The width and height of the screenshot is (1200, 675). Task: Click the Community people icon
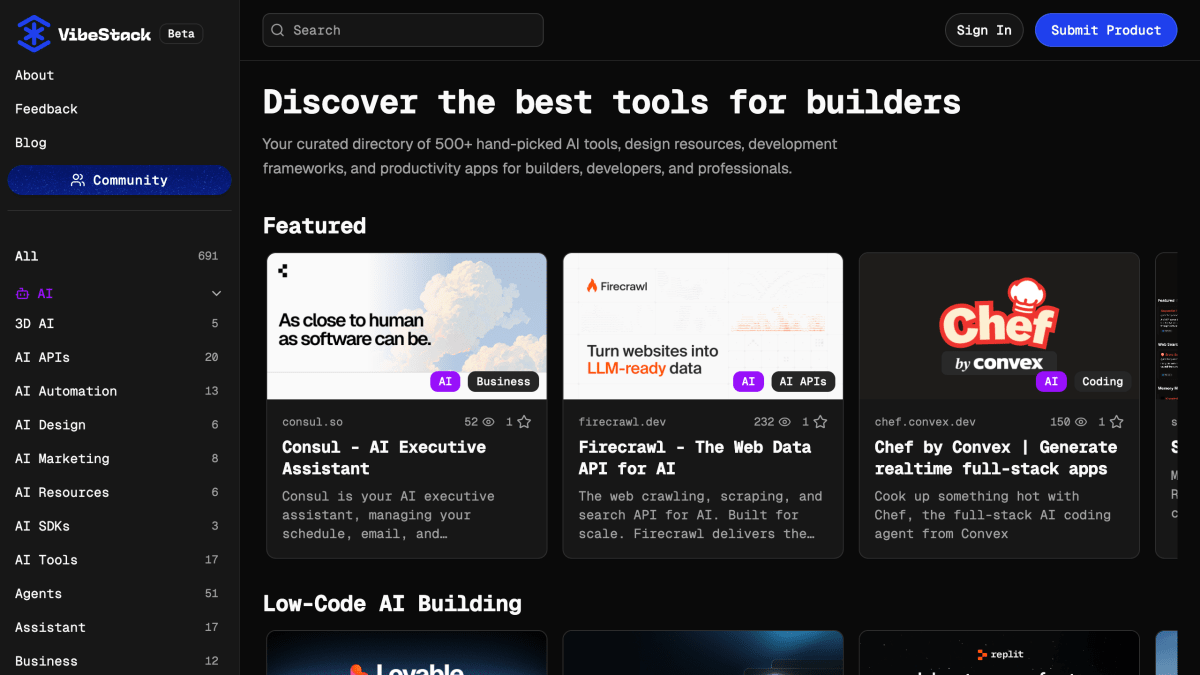tap(78, 180)
